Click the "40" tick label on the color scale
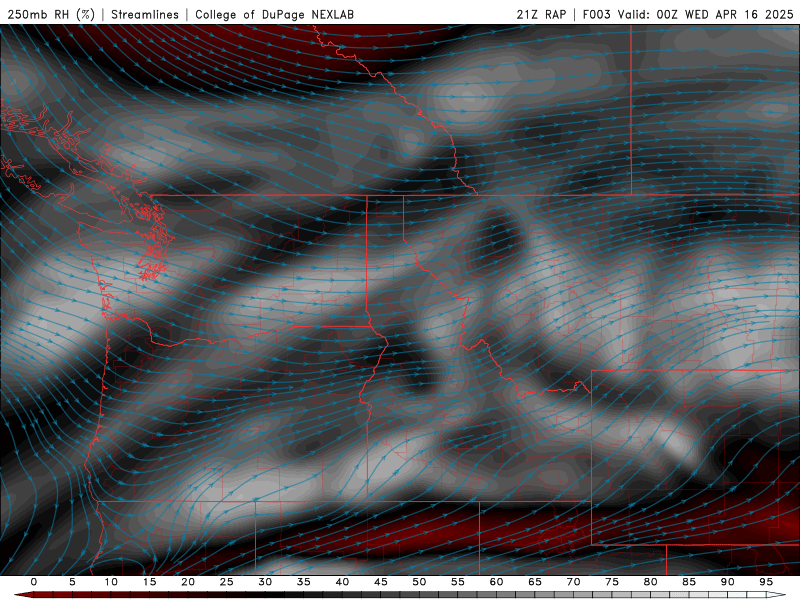800x600 pixels. (342, 582)
